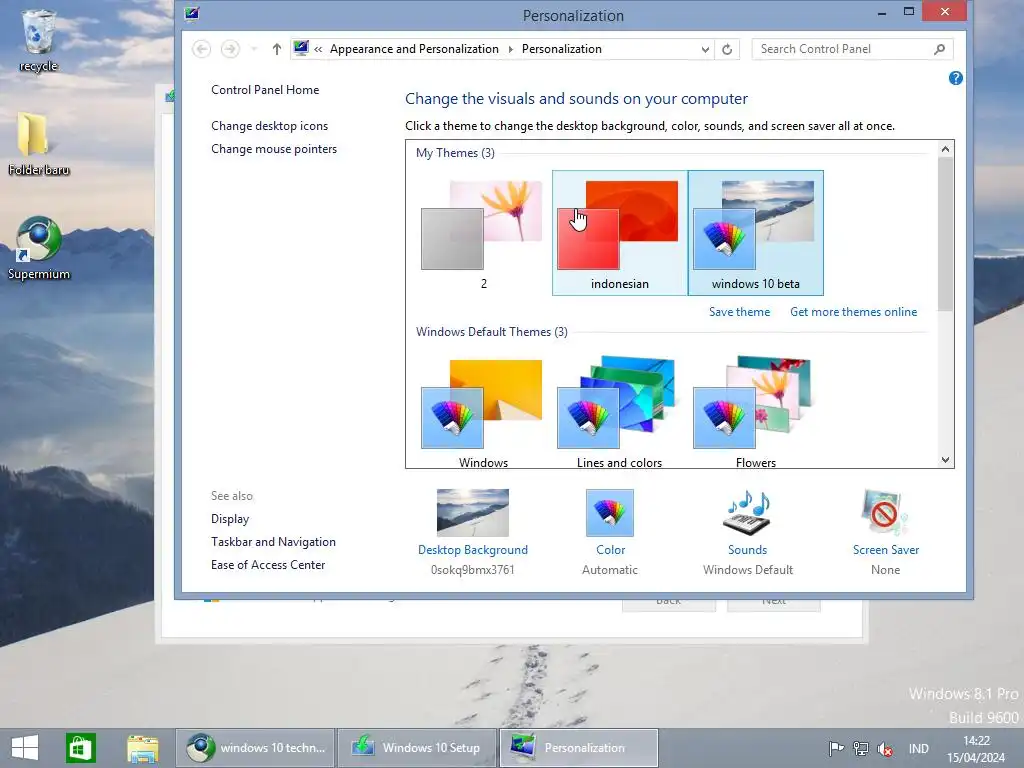Launch the Supermium desktop shortcut
Image resolution: width=1024 pixels, height=768 pixels.
[39, 248]
